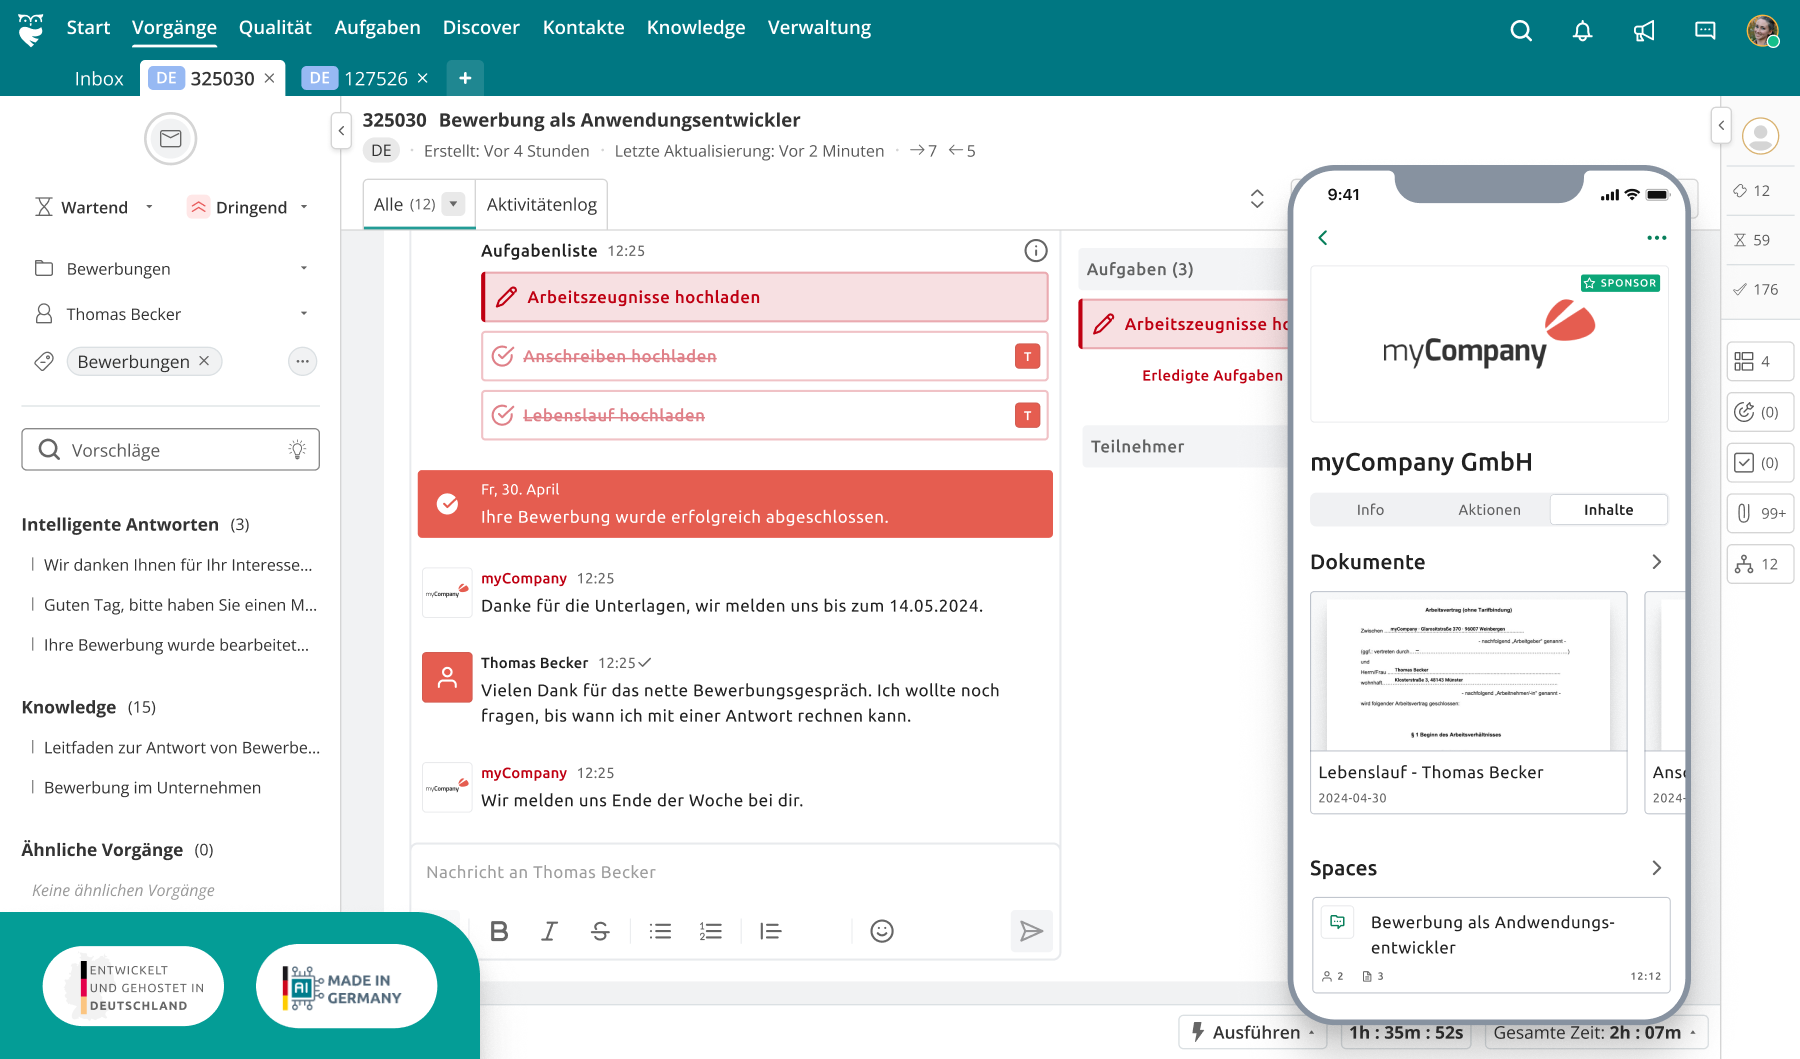Expand Thomas Becker assignee dropdown
Screen dimensions: 1800x1059
coord(304,314)
